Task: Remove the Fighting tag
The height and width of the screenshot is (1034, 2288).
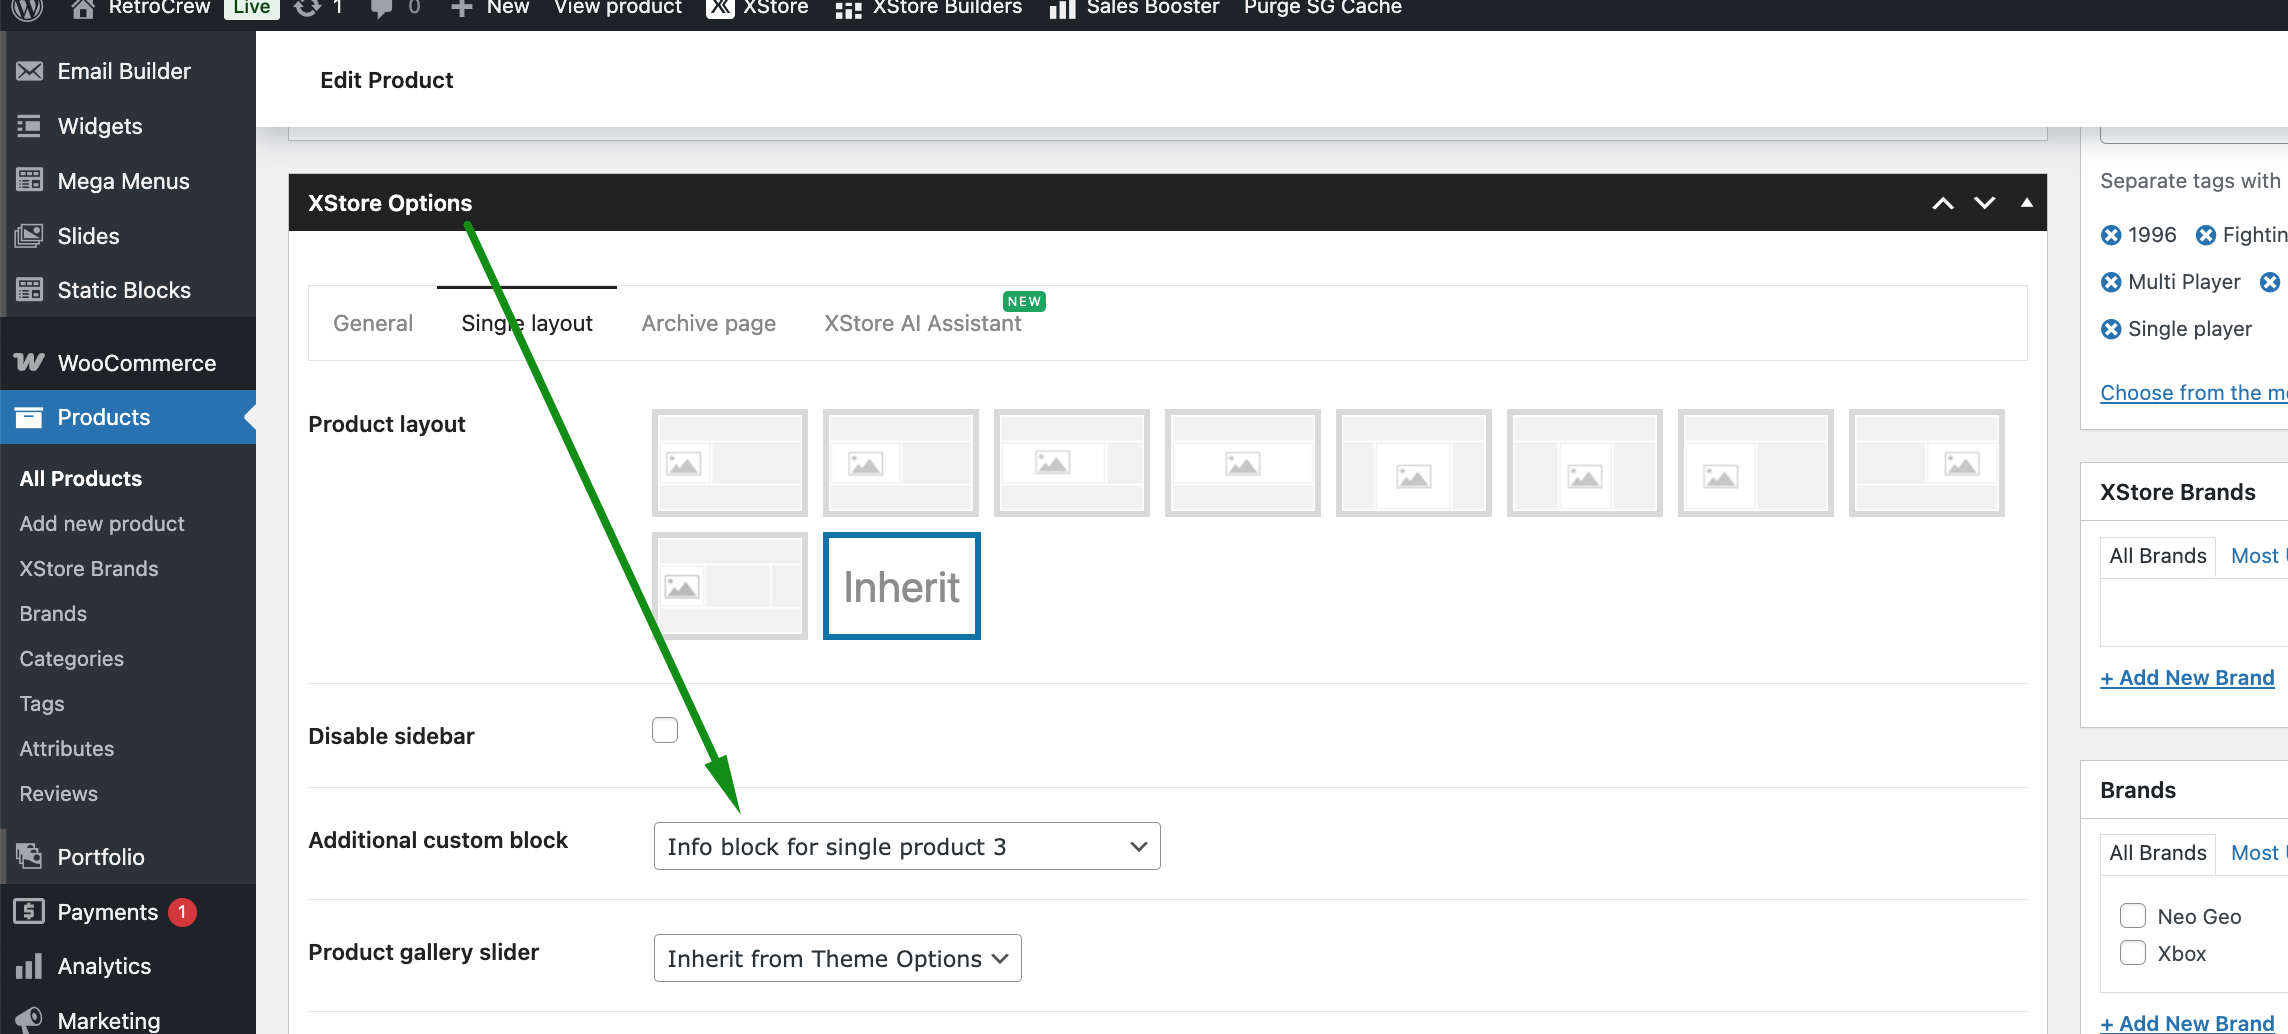Action: click(2205, 235)
